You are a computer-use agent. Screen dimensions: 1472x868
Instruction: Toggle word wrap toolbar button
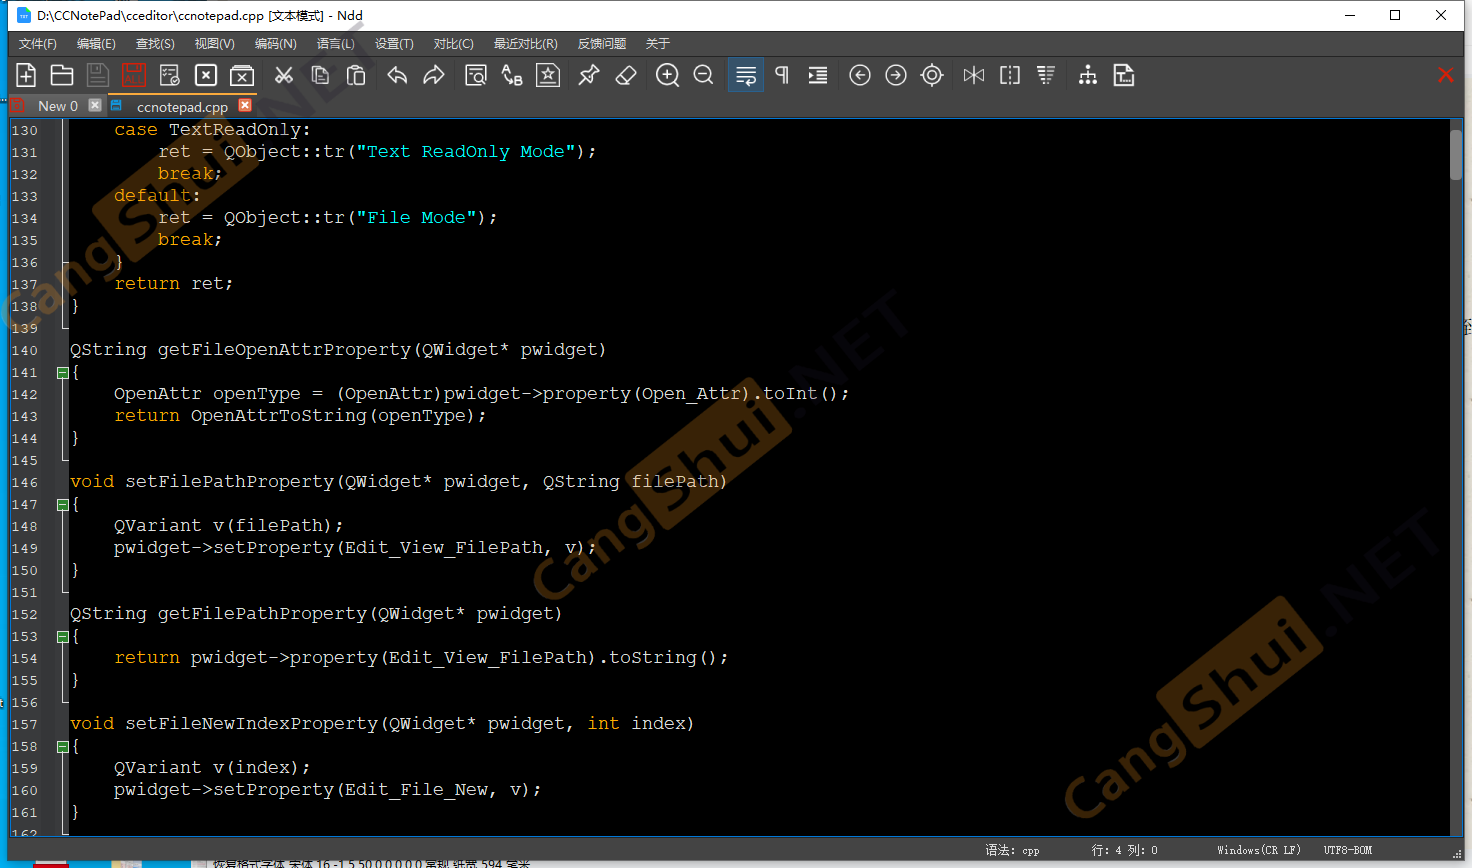click(746, 75)
